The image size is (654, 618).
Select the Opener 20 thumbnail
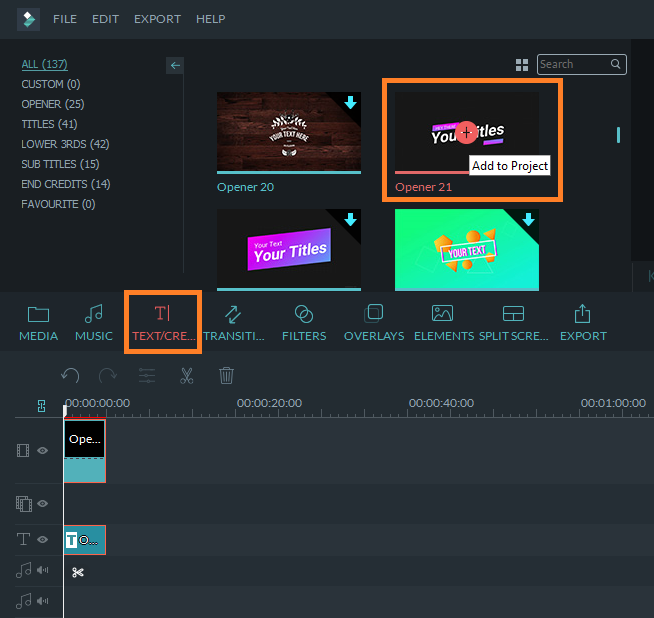289,132
